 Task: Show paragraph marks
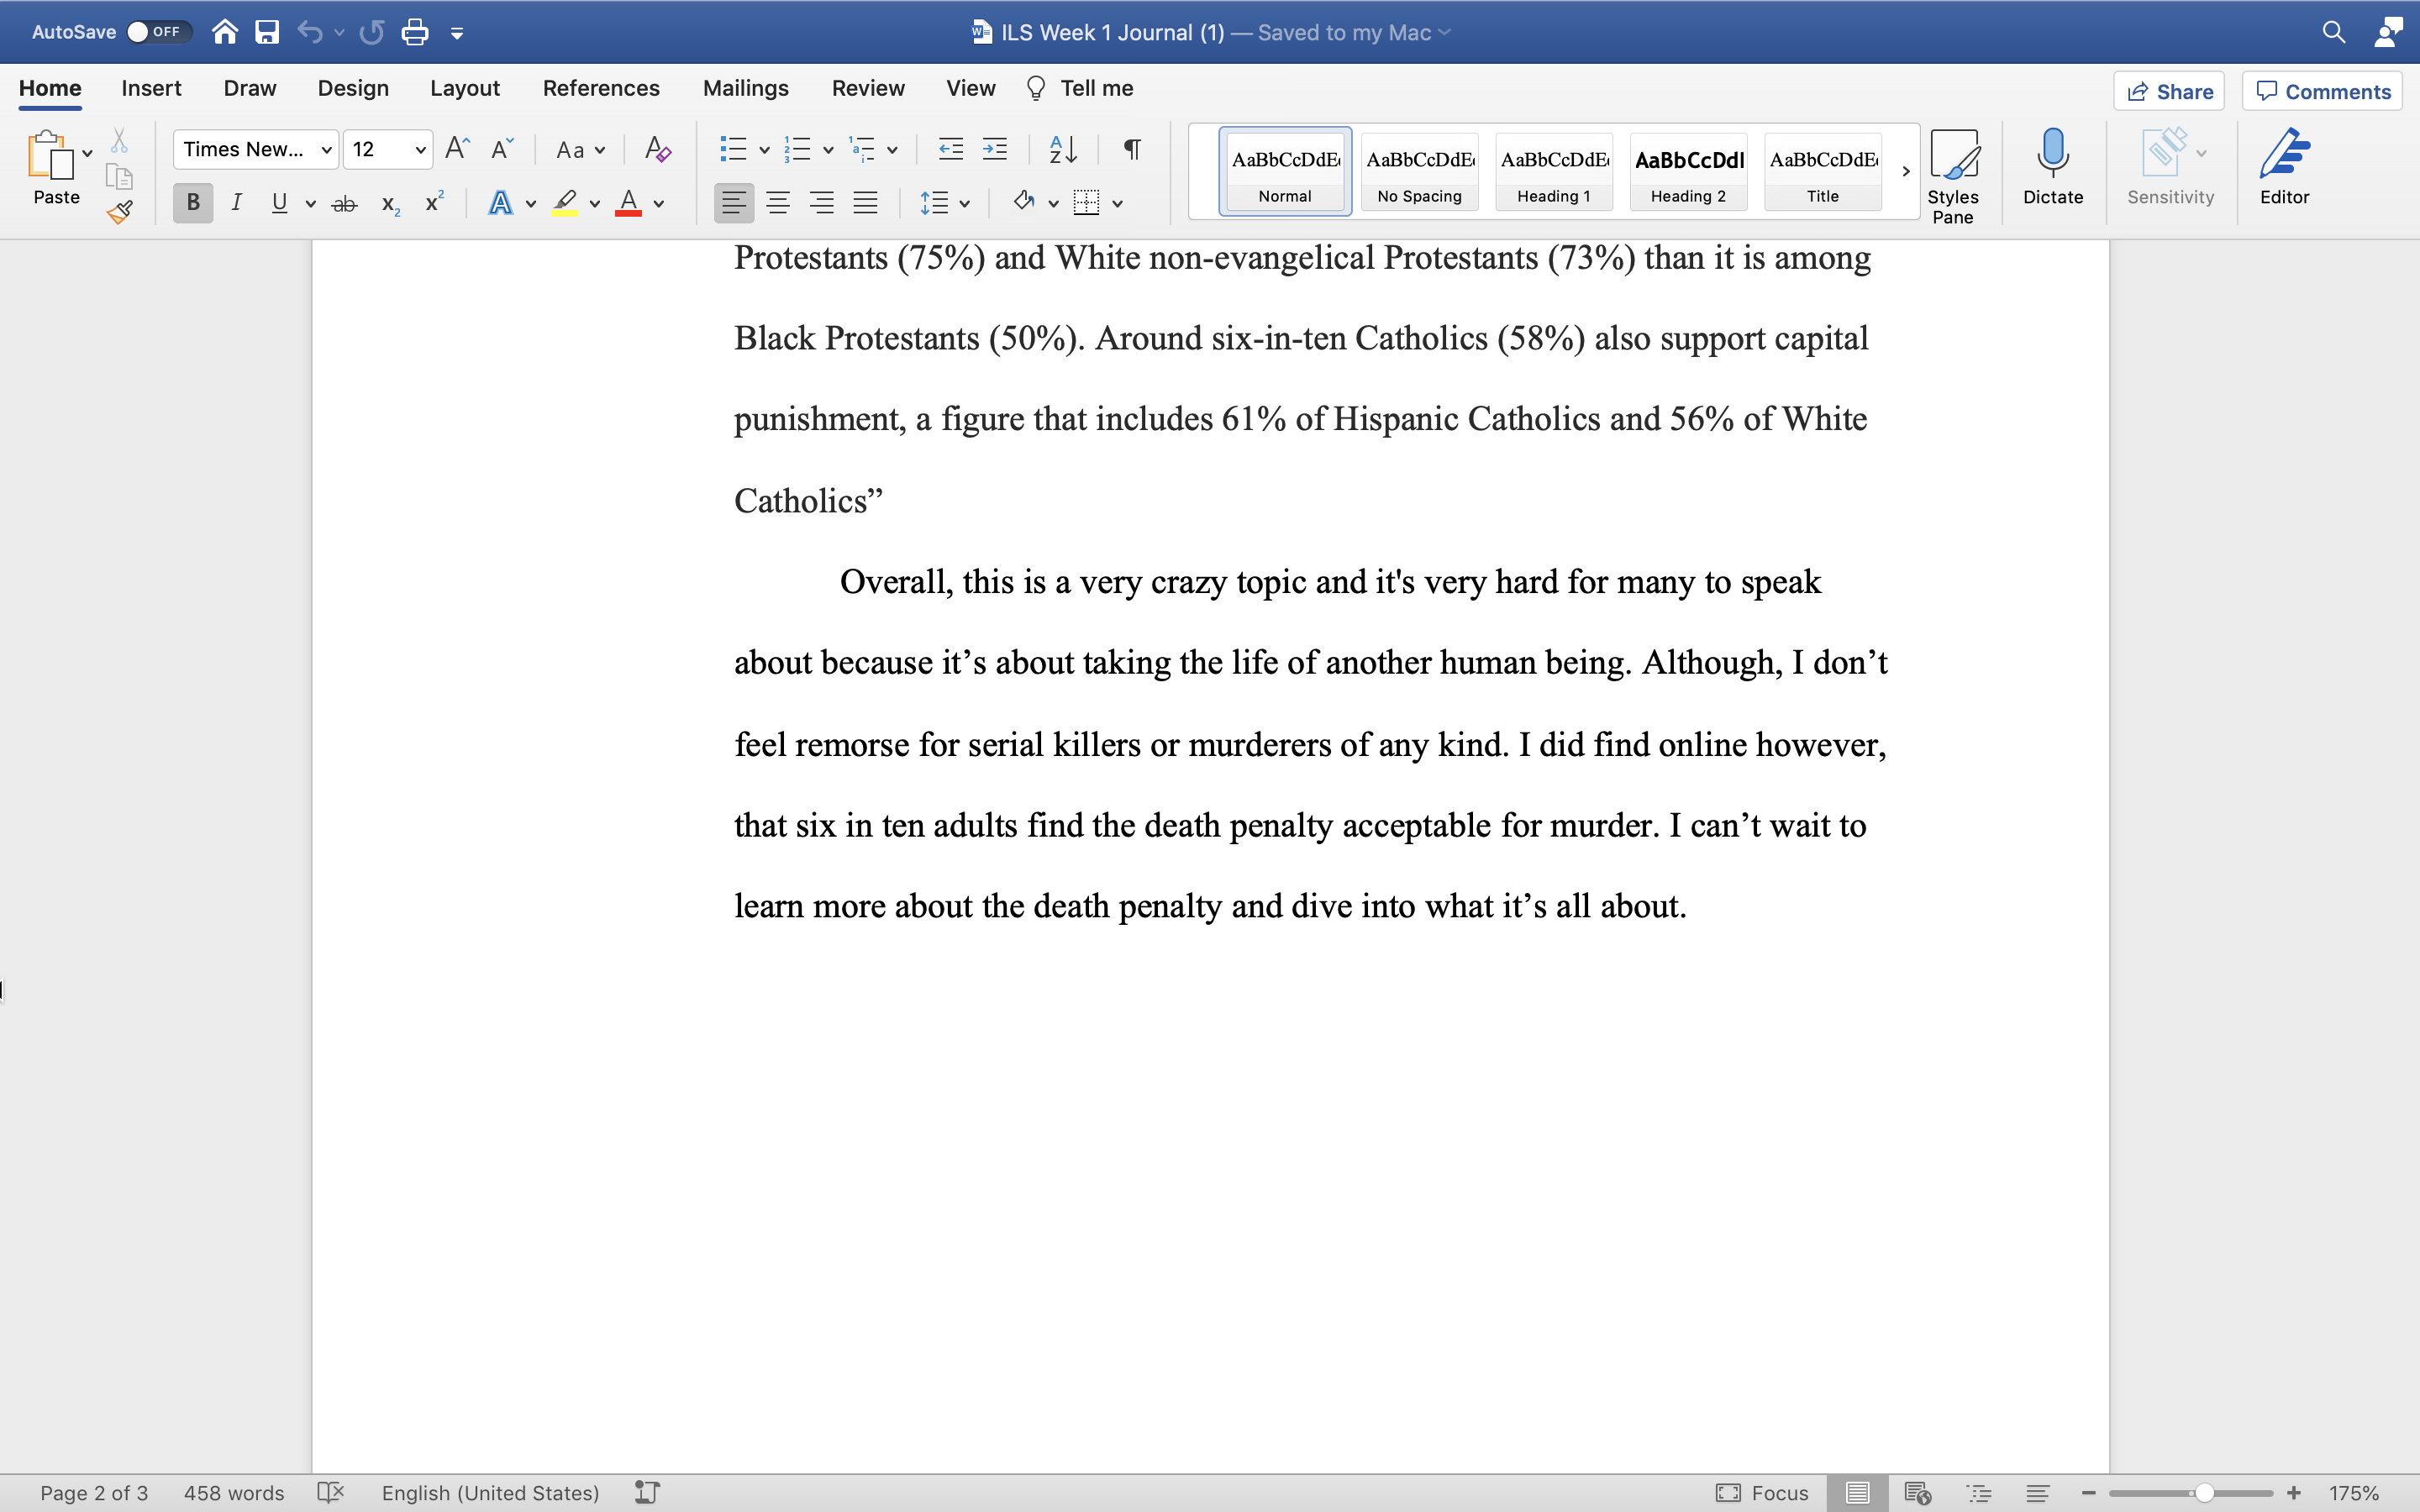[x=1131, y=148]
